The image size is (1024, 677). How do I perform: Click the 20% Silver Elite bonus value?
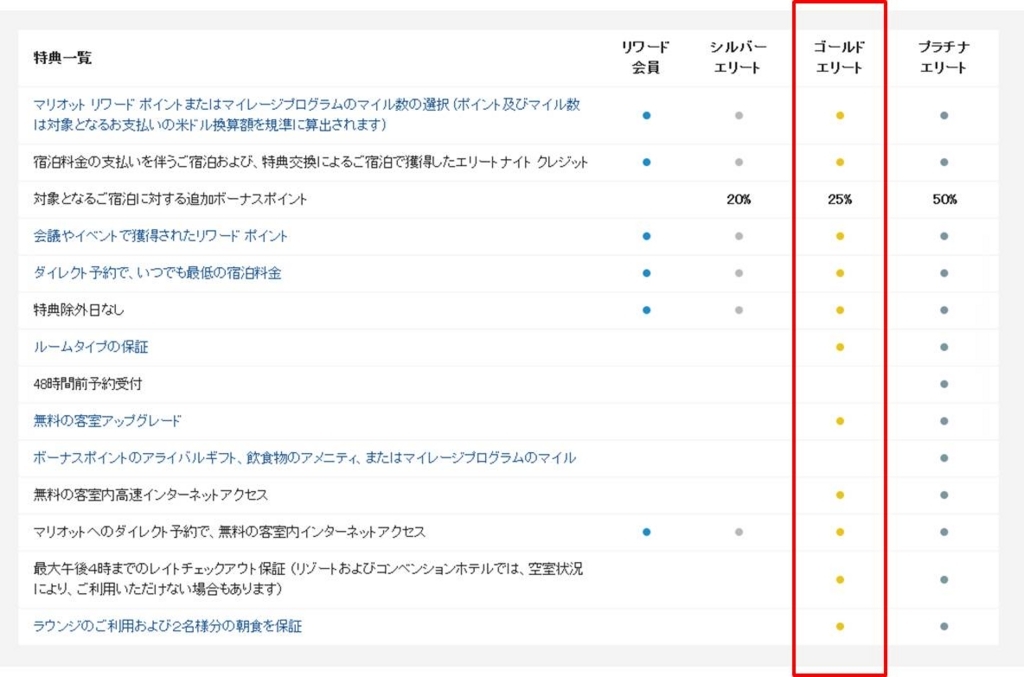pyautogui.click(x=739, y=199)
